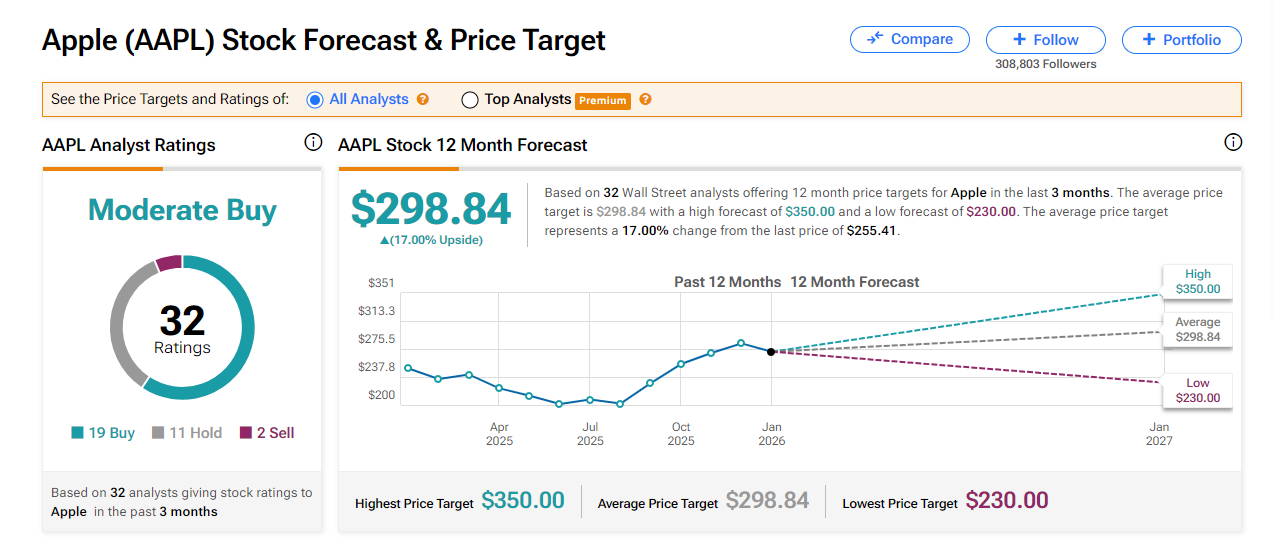
Task: Click the orange Premium badge
Action: pyautogui.click(x=603, y=100)
